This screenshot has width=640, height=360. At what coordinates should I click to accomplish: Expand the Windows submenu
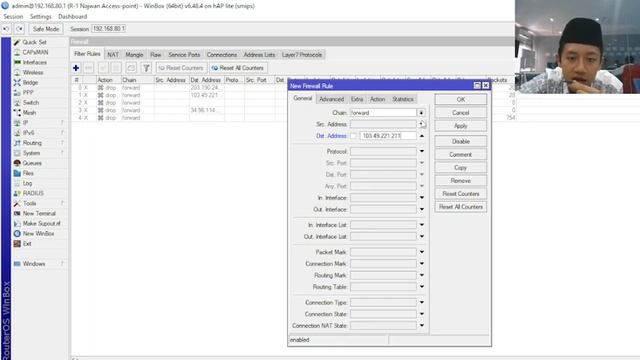pyautogui.click(x=62, y=264)
